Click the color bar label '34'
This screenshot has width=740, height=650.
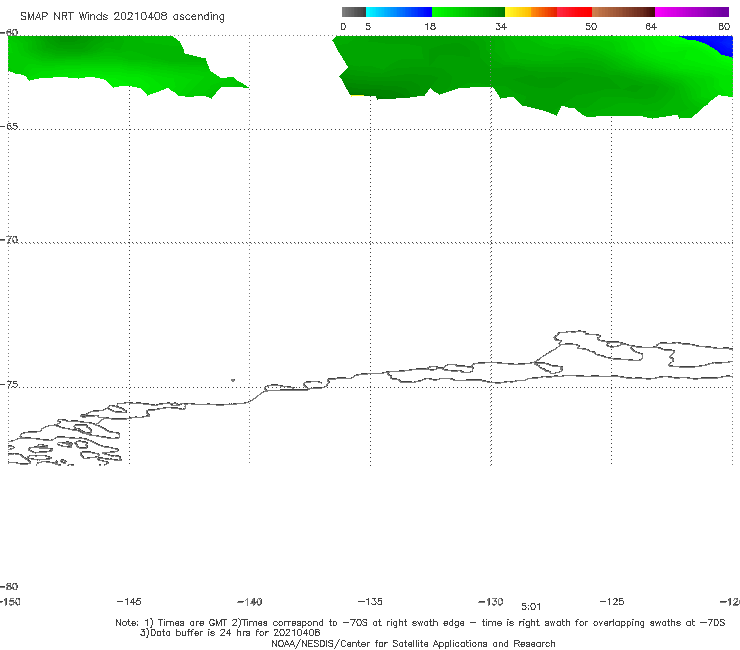(501, 27)
